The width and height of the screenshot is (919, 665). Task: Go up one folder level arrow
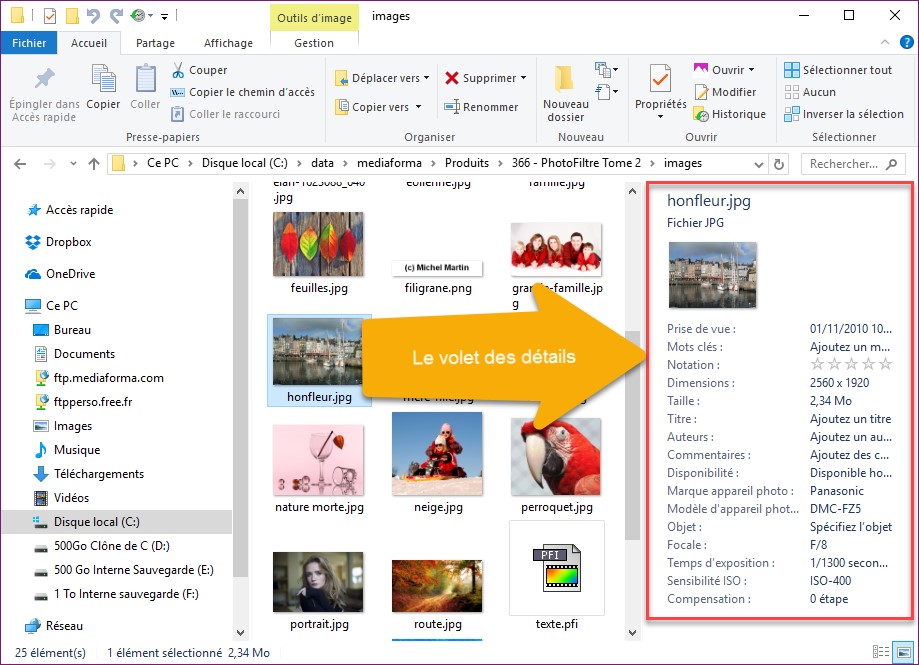94,164
